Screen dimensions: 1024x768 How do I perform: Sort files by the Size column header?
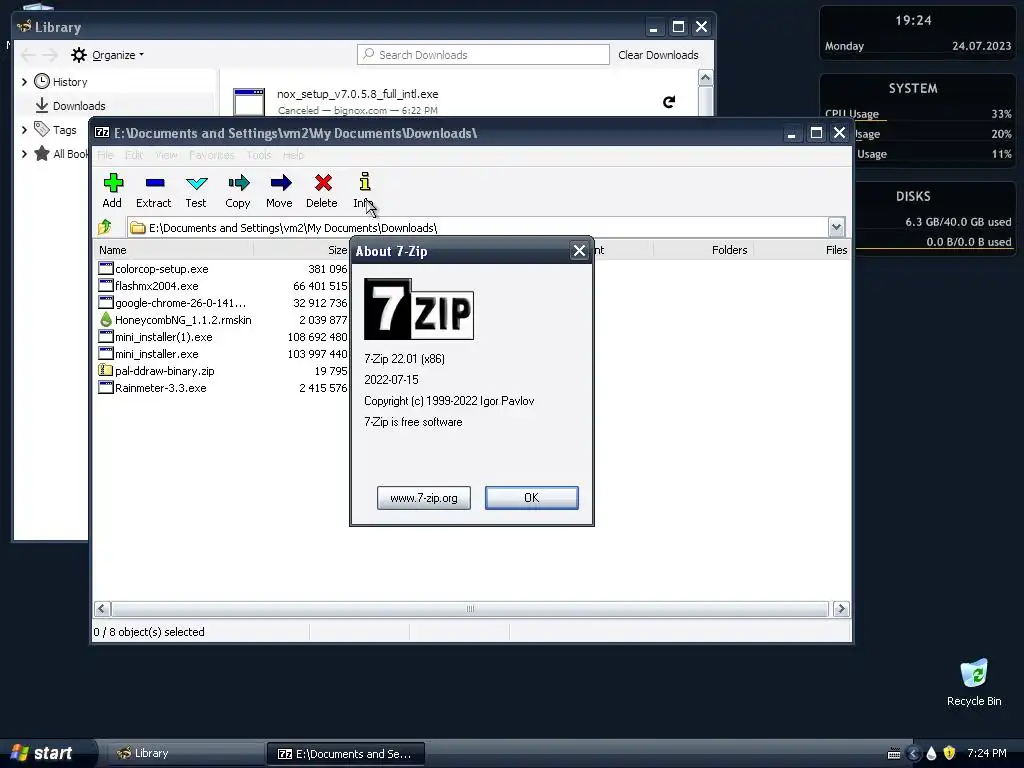coord(301,249)
